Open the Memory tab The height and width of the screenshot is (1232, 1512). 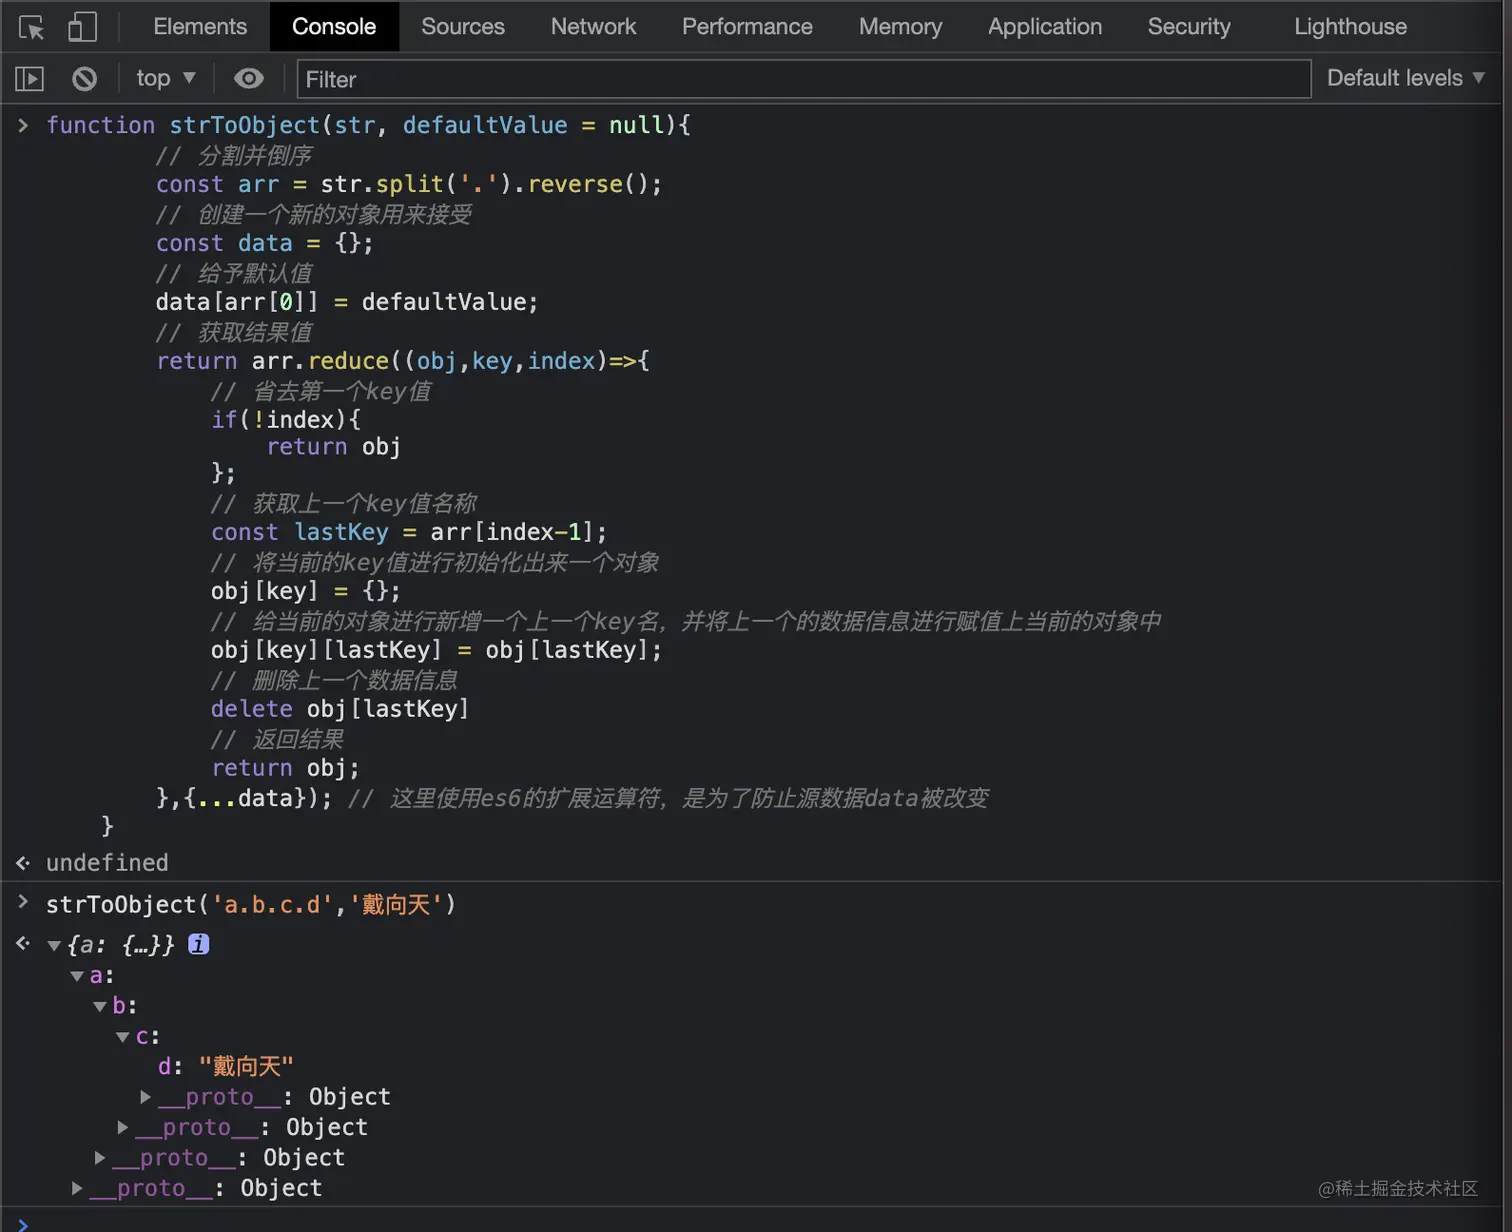tap(900, 27)
